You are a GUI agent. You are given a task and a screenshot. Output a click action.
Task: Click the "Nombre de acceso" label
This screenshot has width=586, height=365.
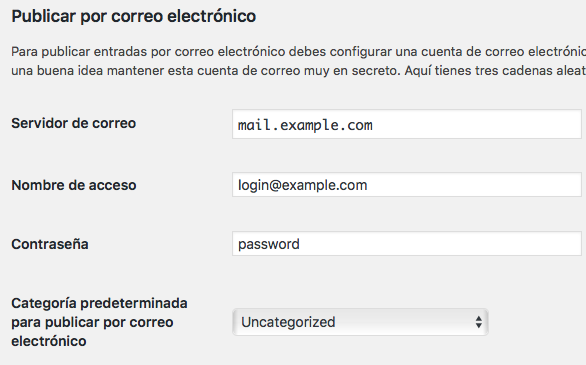point(74,185)
